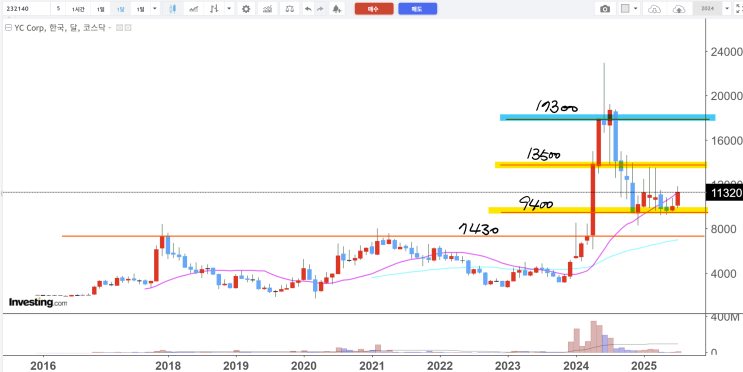Image resolution: width=743 pixels, height=372 pixels.
Task: Select the 1시간 interval button
Action: pos(78,9)
